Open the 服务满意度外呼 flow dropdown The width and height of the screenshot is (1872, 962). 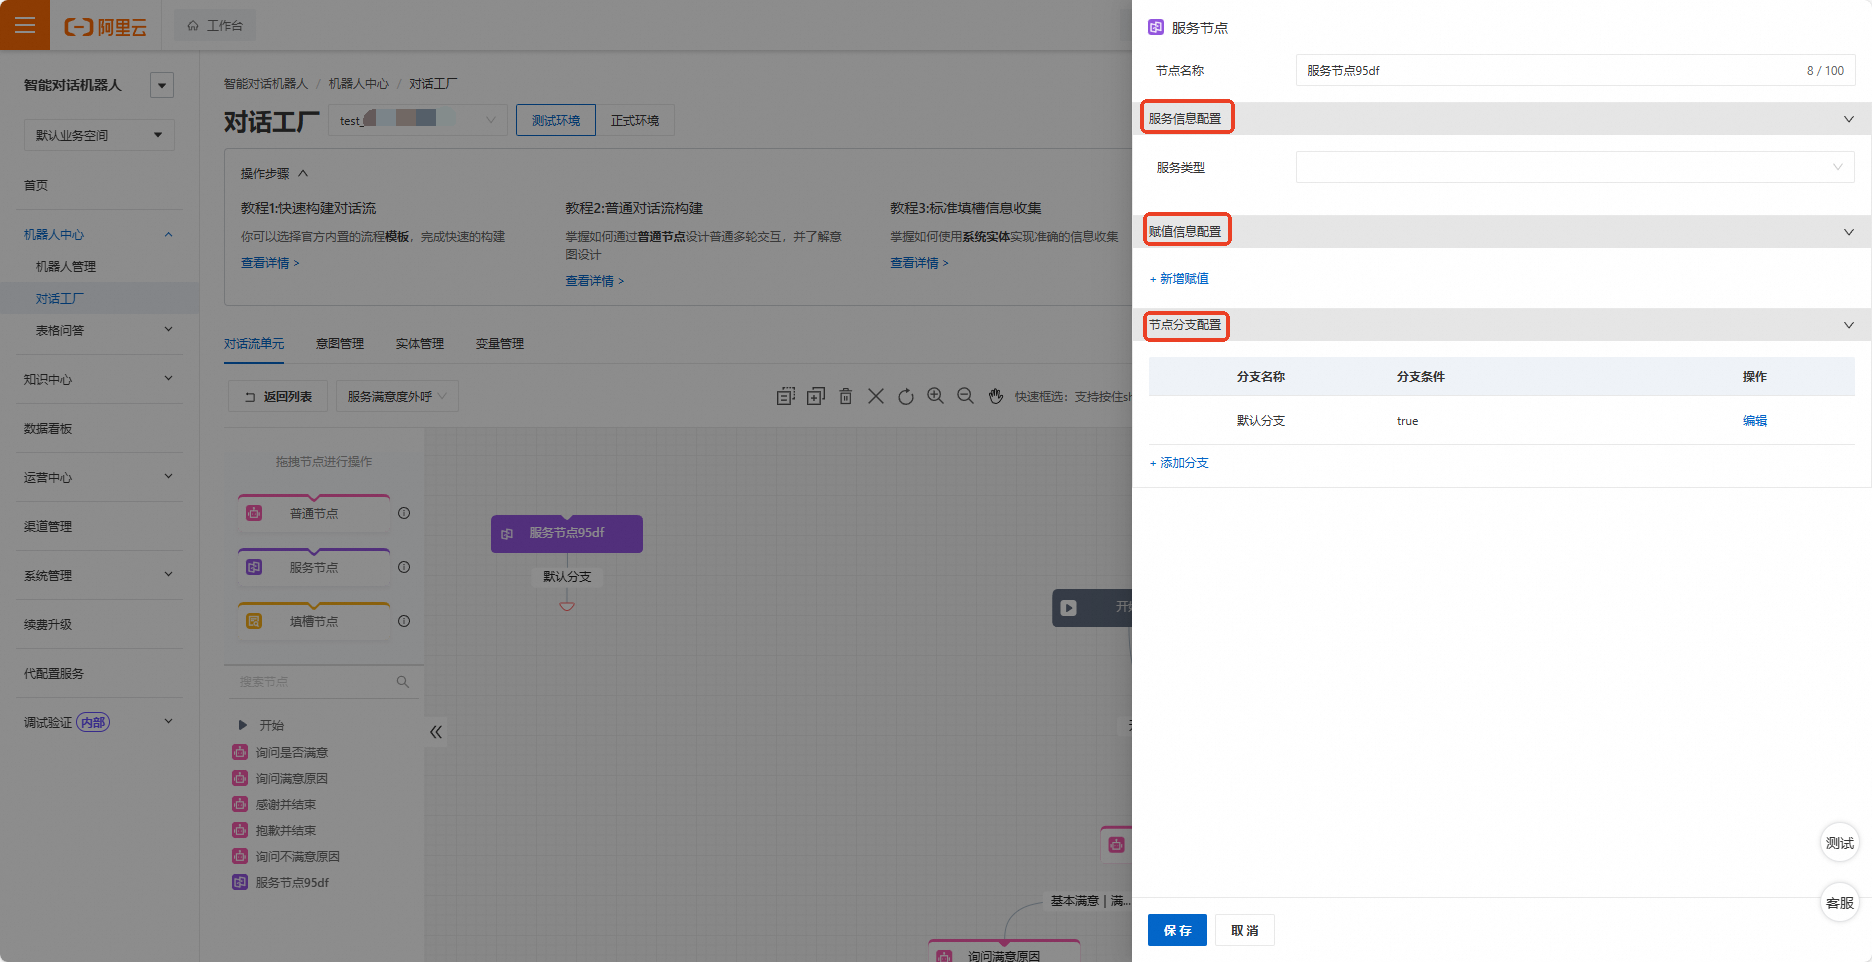coord(397,397)
